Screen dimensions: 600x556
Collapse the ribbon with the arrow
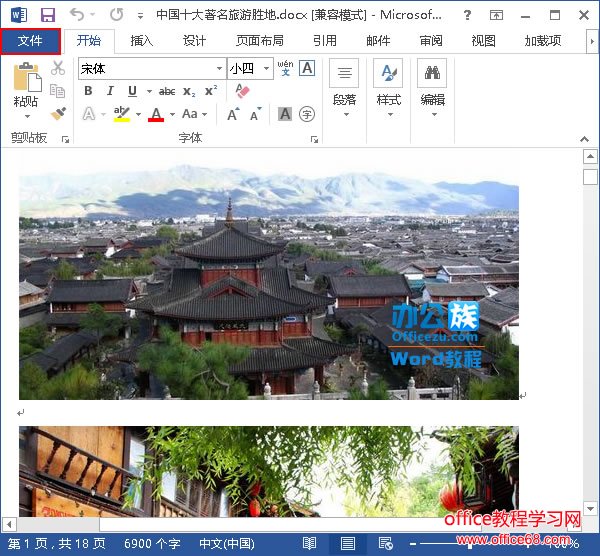click(x=584, y=139)
